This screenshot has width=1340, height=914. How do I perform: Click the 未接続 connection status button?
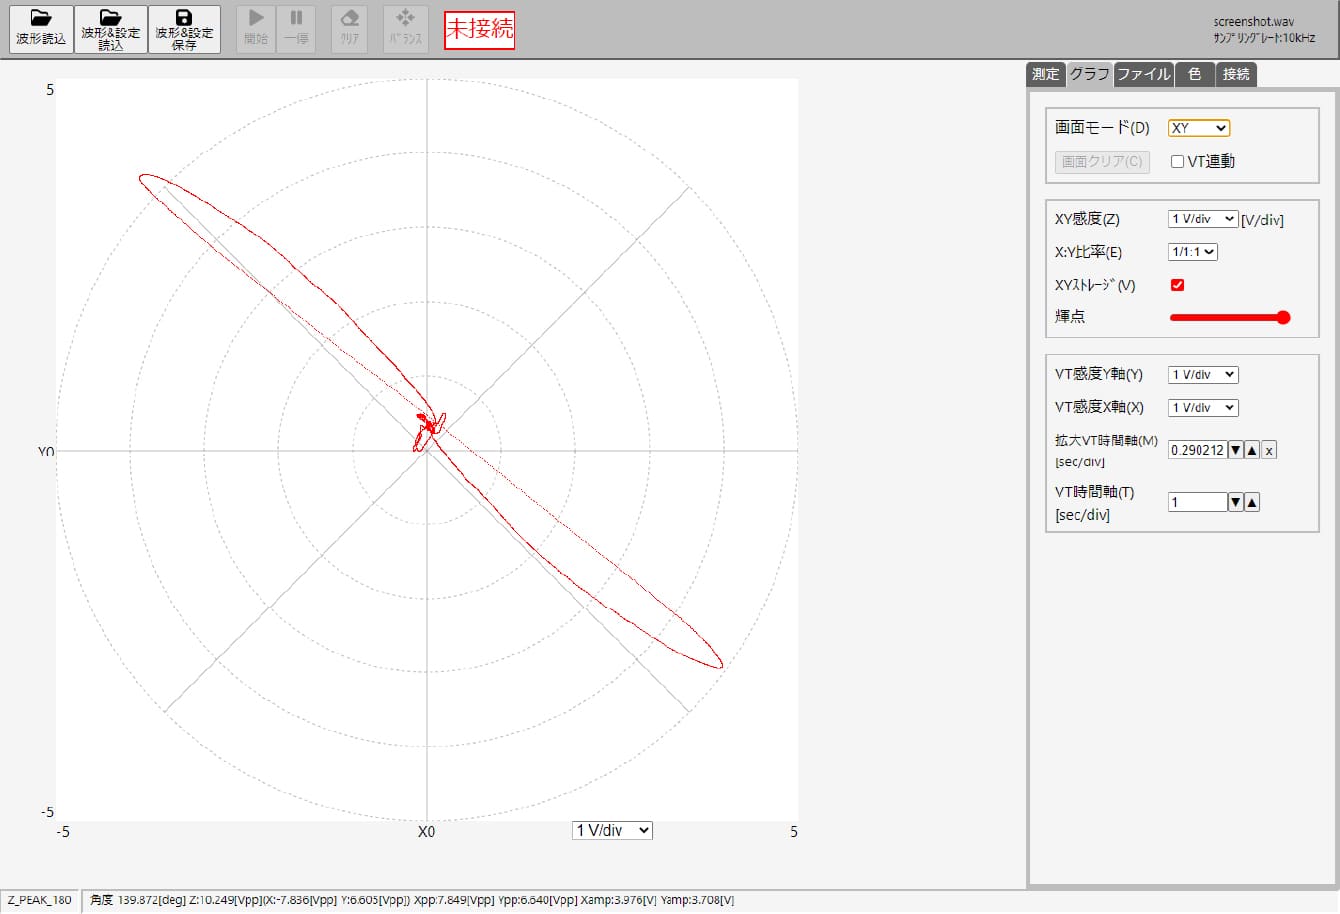click(480, 28)
